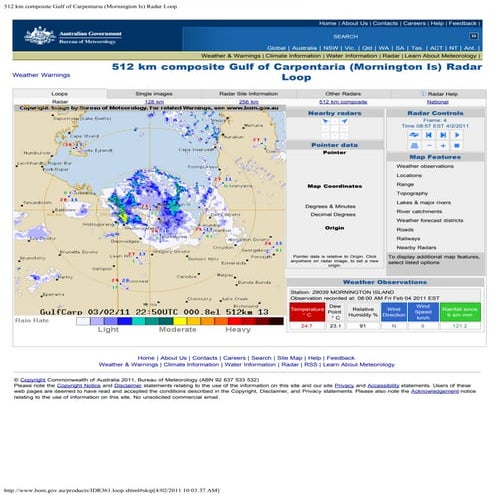Click the yellow heavy-rain cell on radar map

coord(123,218)
